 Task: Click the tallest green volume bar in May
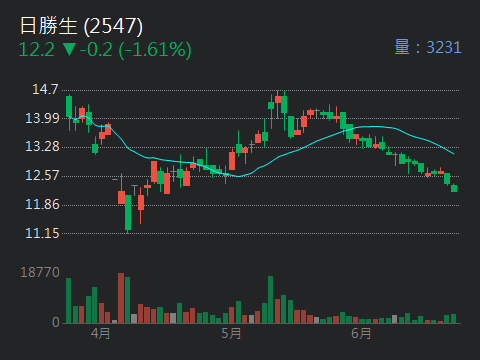271,299
